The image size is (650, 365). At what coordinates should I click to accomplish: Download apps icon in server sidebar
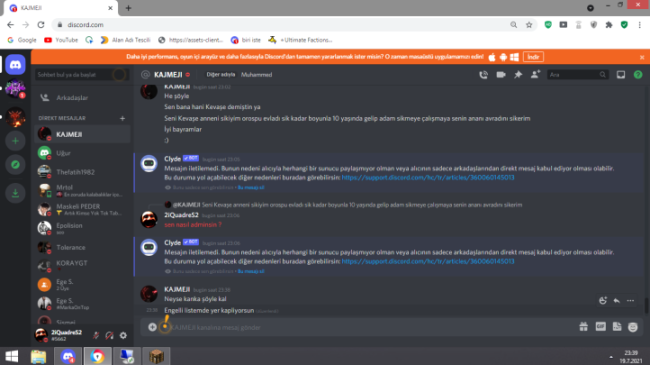coord(15,193)
